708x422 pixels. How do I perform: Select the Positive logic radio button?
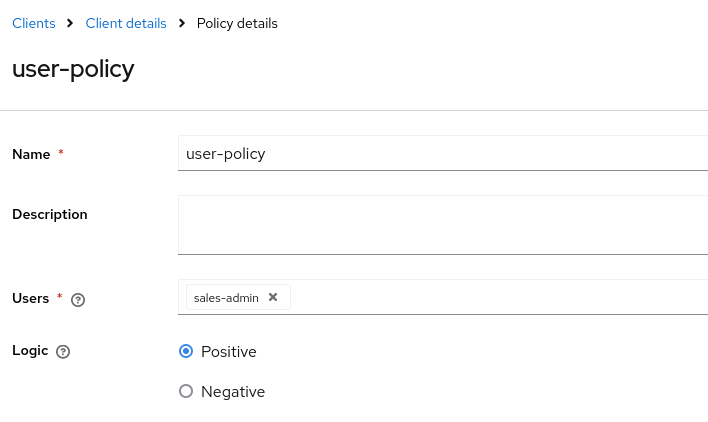coord(185,351)
